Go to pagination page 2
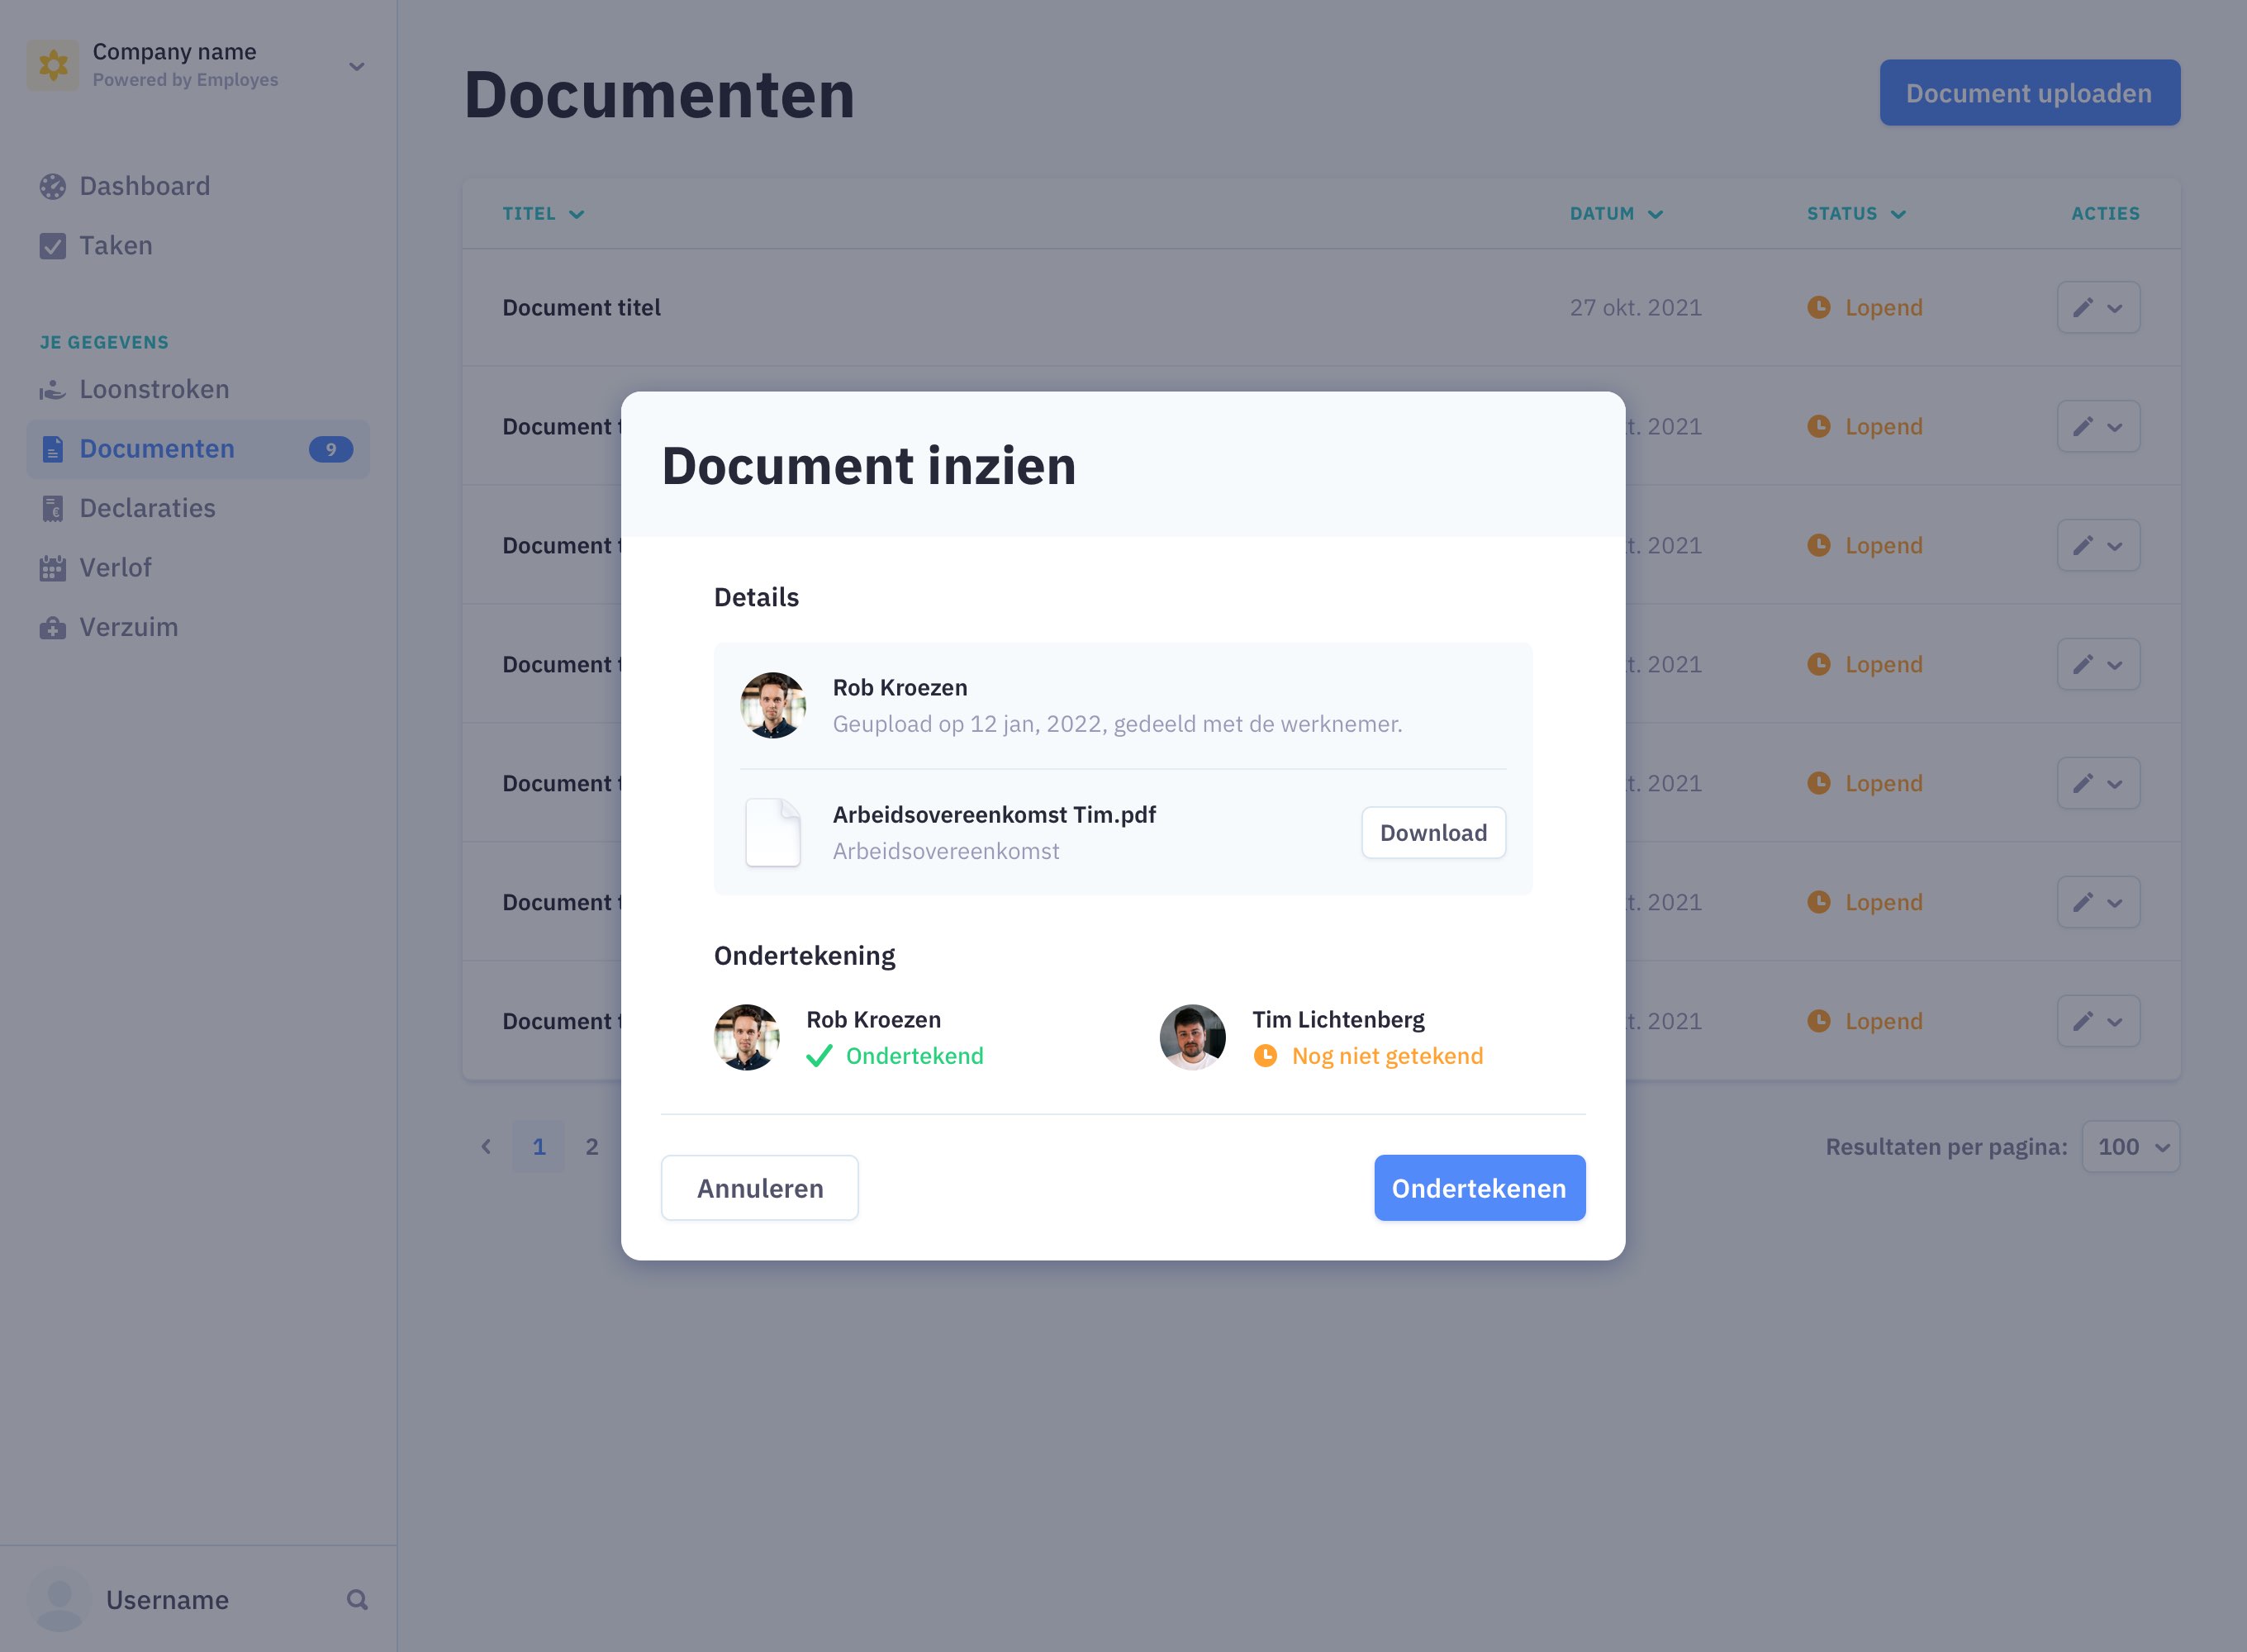Viewport: 2247px width, 1652px height. (x=592, y=1147)
